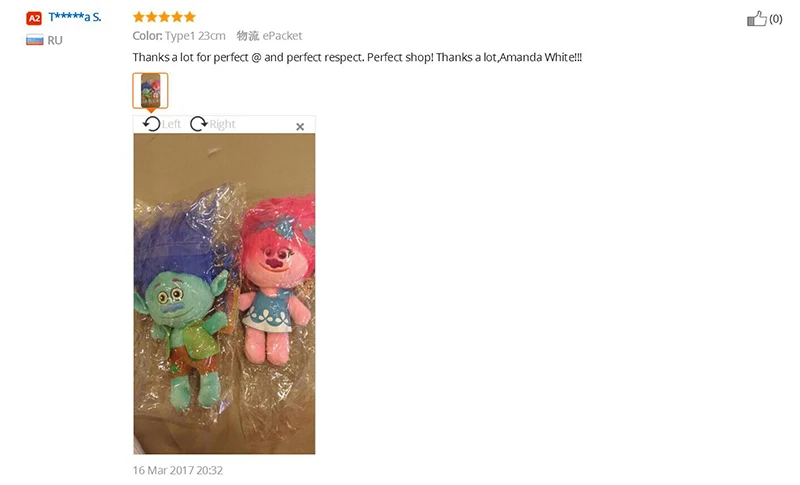This screenshot has height=485, width=800.
Task: Click the third orange rating star
Action: (x=164, y=17)
